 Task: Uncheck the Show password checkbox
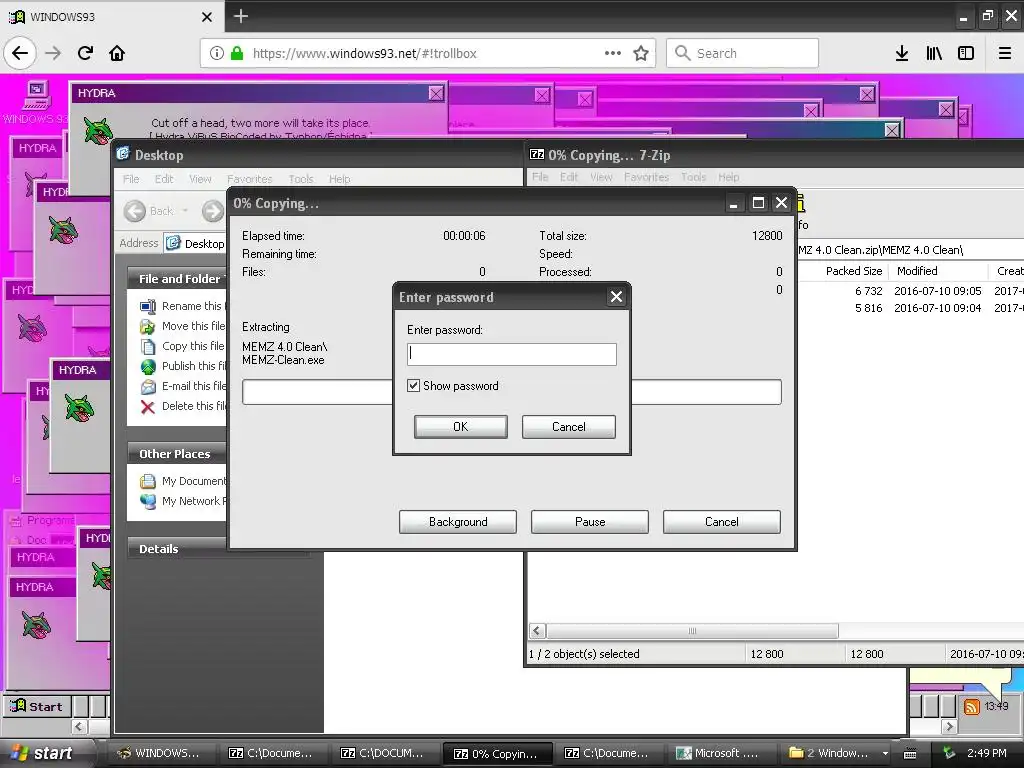413,386
